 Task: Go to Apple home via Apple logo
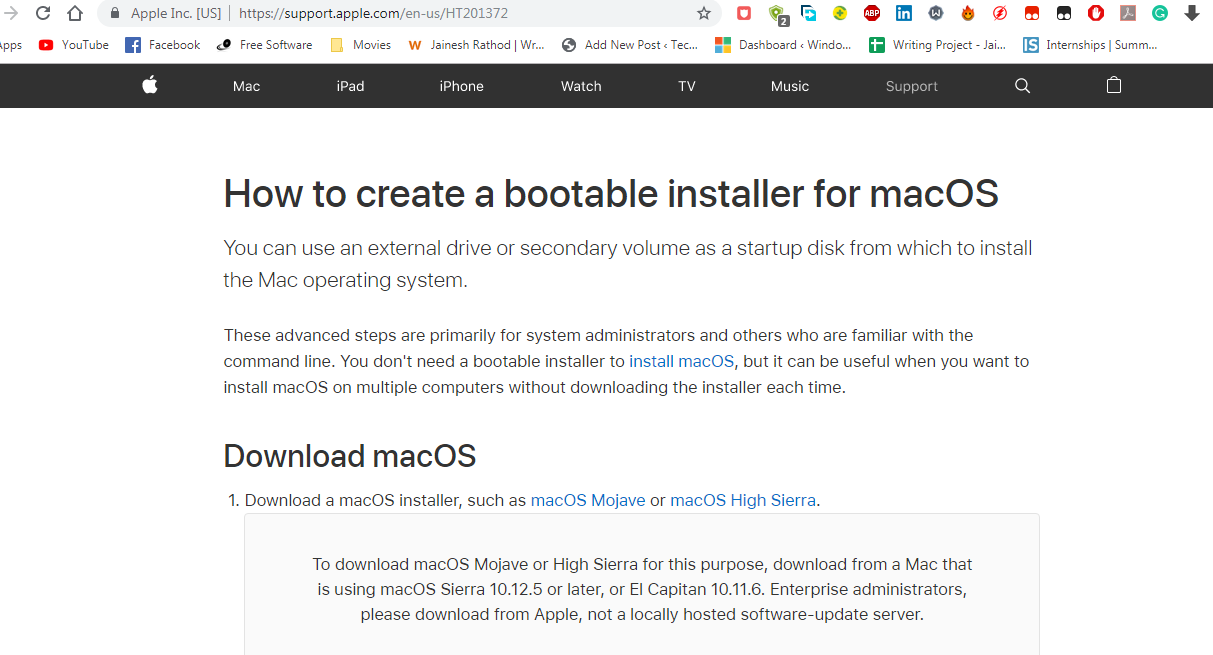[x=150, y=85]
